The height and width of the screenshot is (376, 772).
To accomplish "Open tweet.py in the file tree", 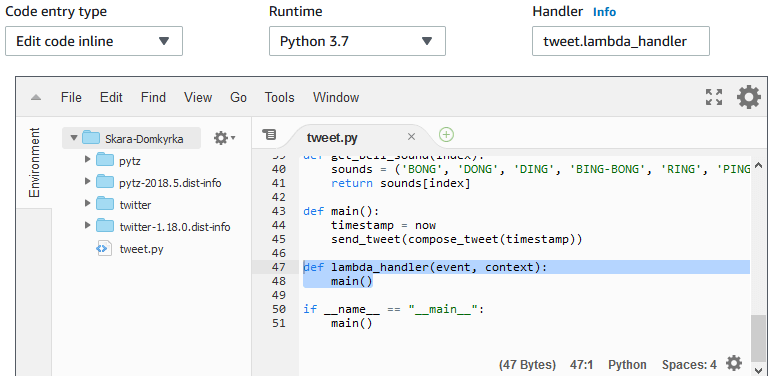I will click(x=141, y=249).
